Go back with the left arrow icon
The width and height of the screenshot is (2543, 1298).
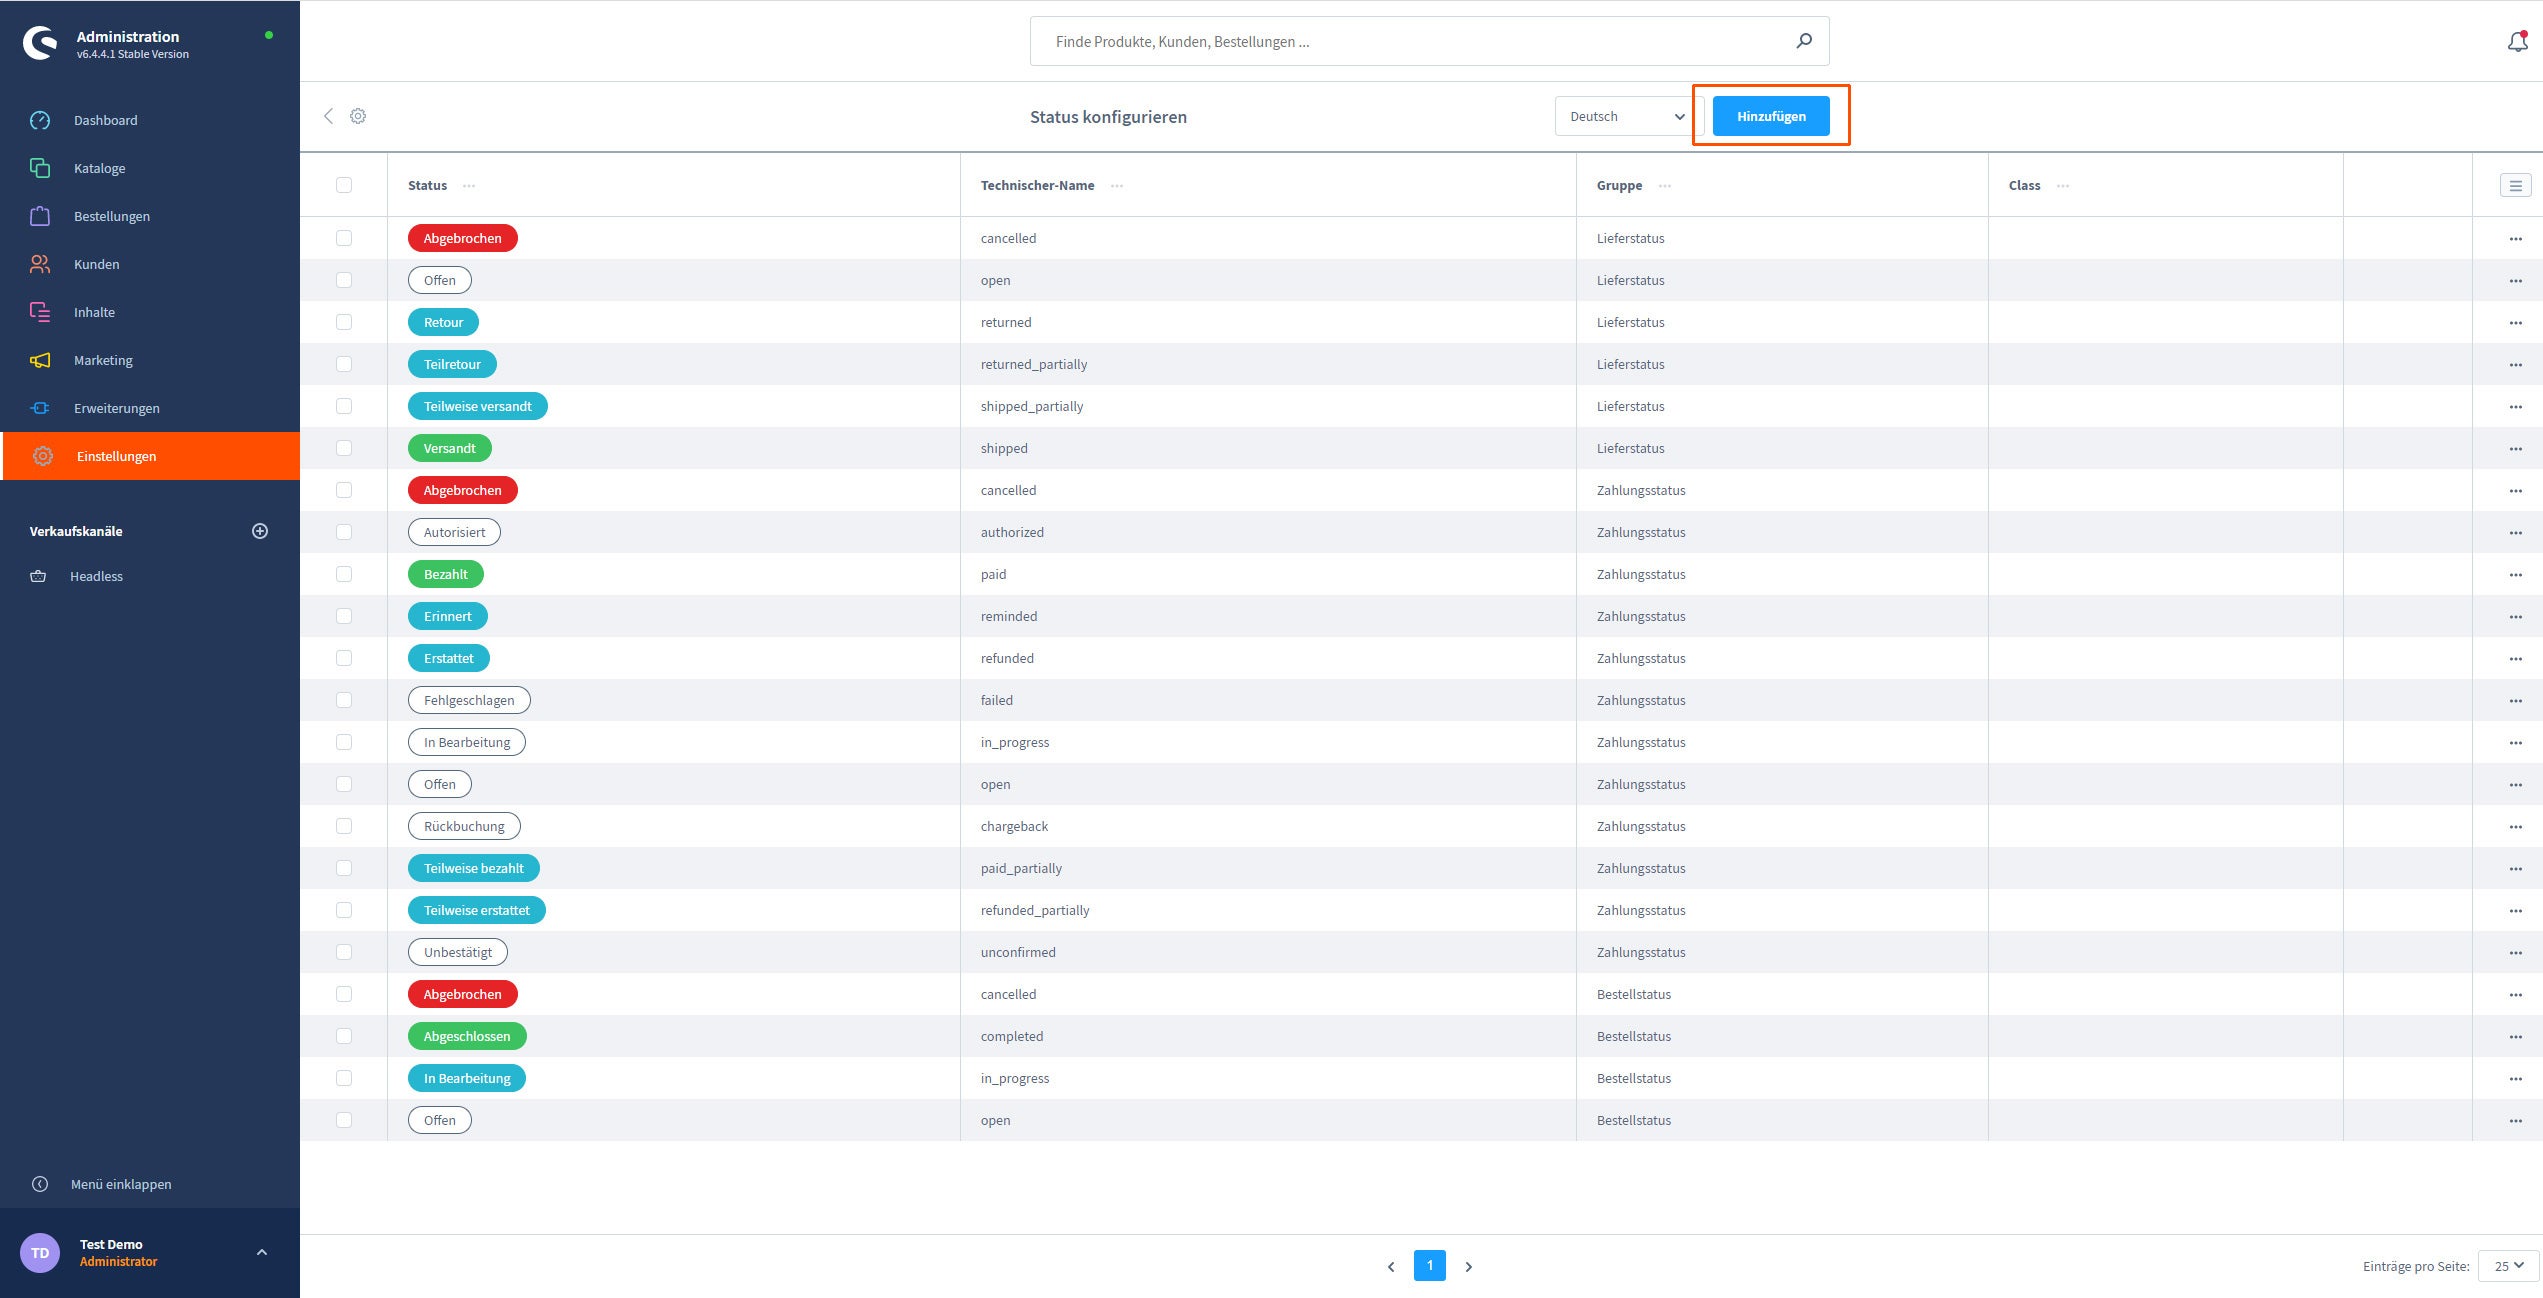pyautogui.click(x=328, y=116)
